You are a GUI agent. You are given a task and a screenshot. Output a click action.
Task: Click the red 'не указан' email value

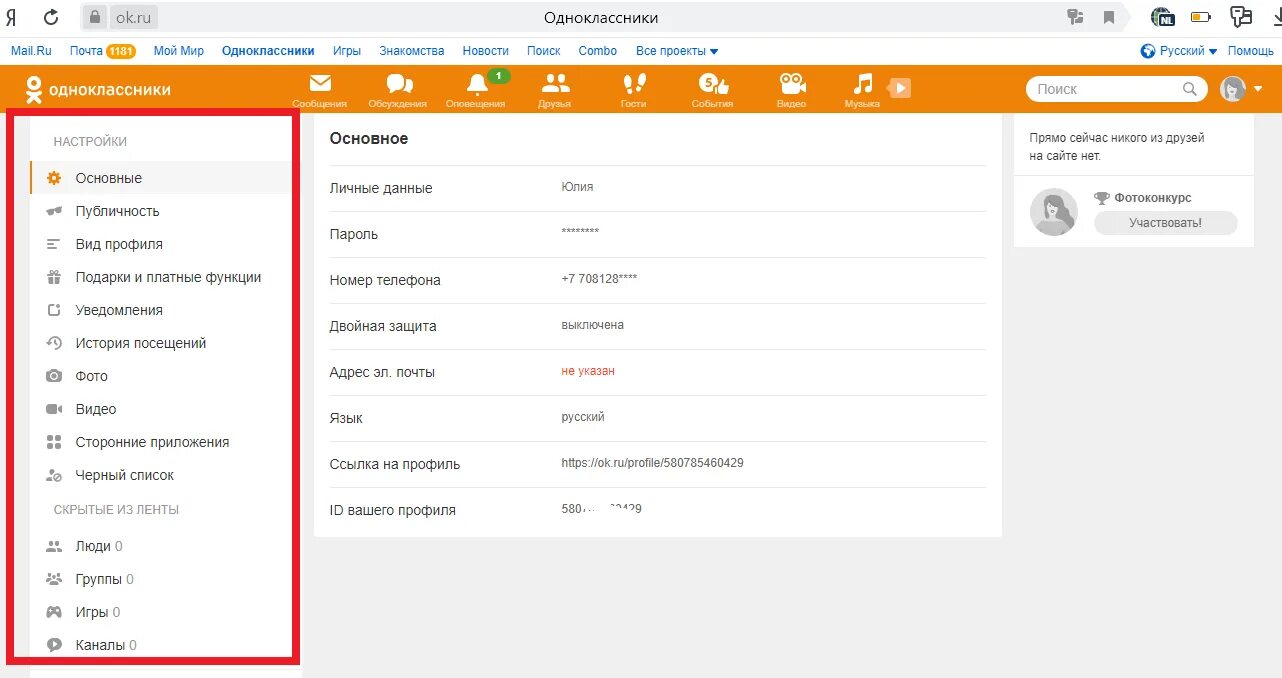tap(588, 371)
